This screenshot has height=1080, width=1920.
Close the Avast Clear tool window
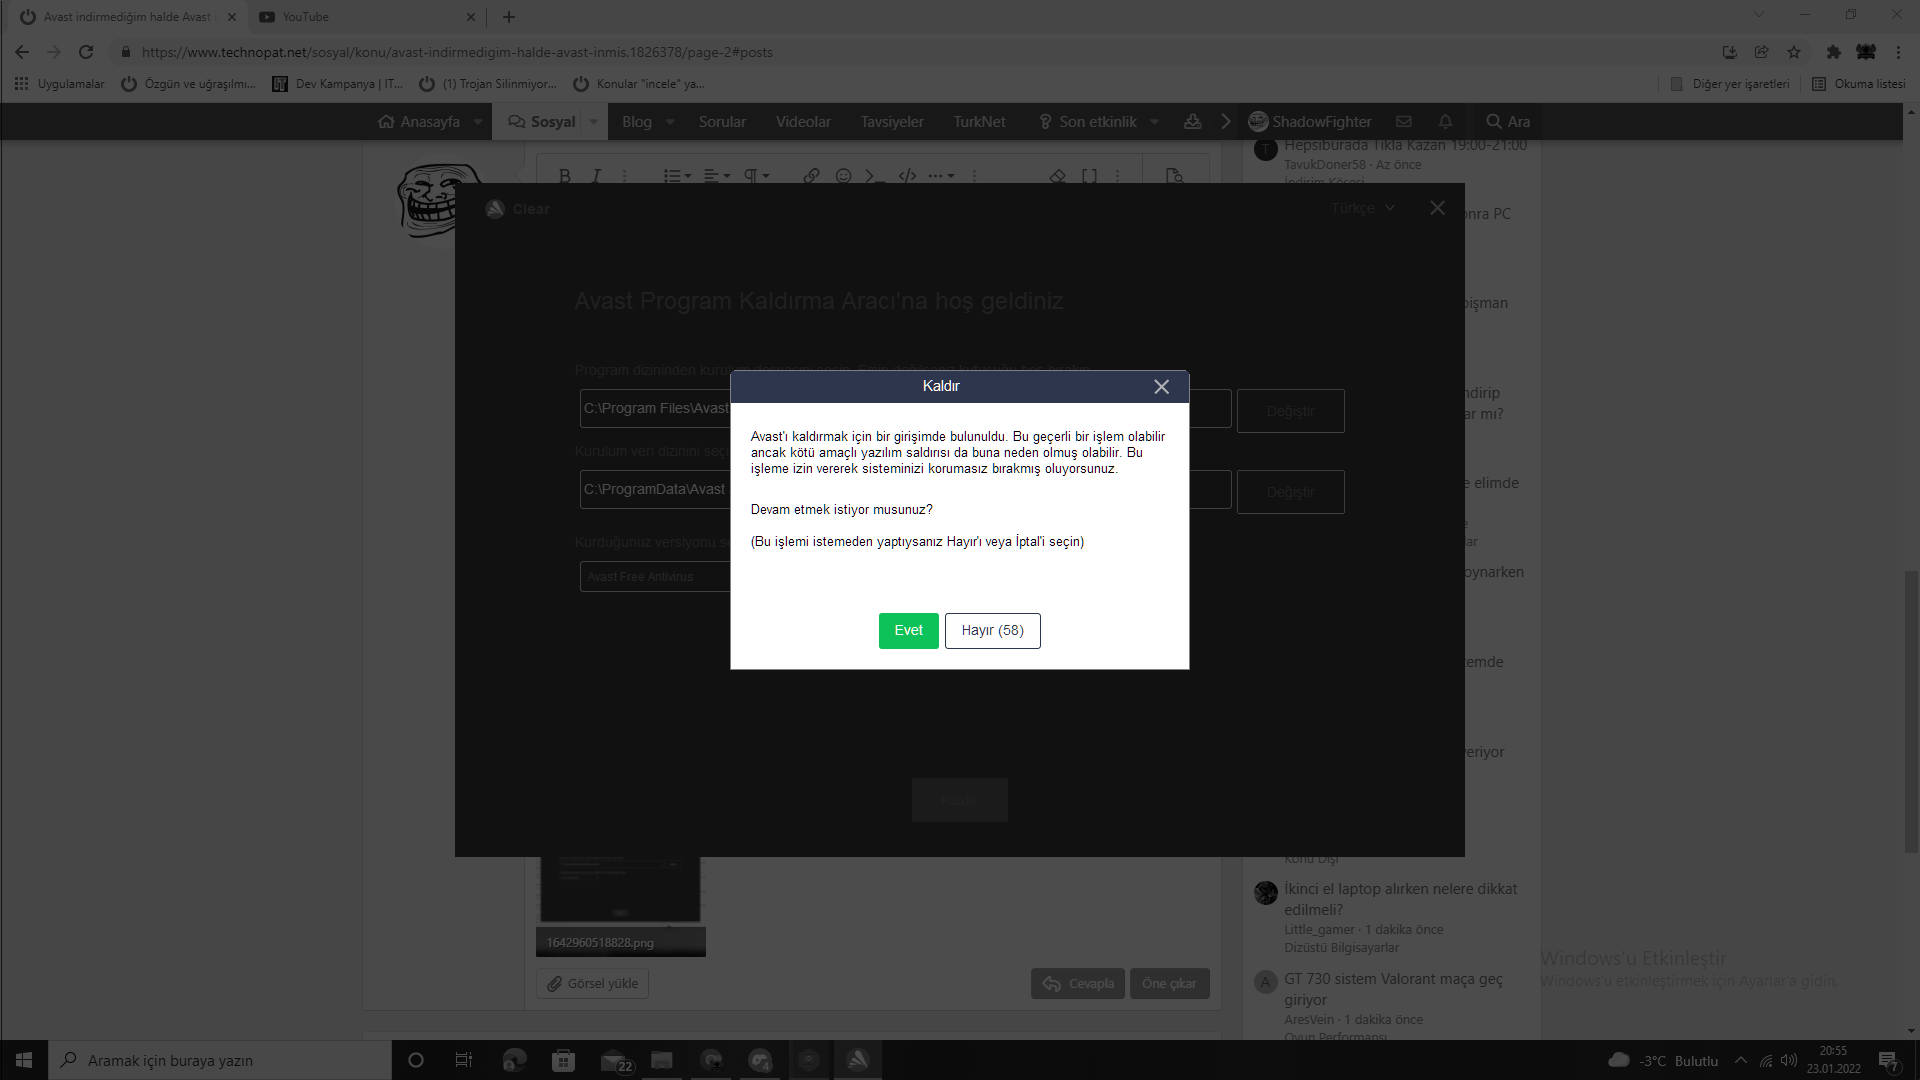pyautogui.click(x=1437, y=208)
